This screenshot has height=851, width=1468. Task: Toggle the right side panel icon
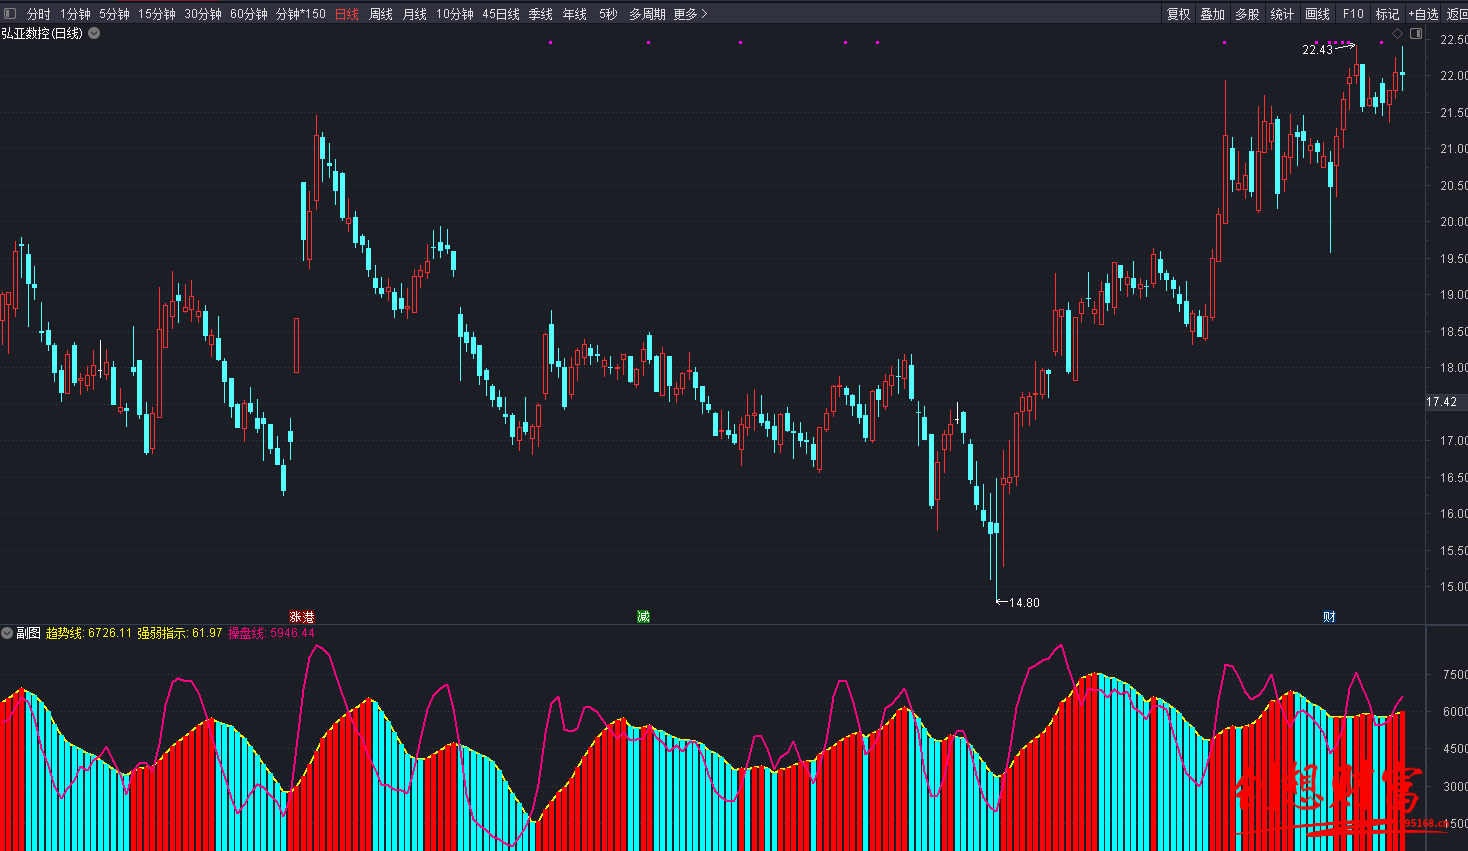tap(1415, 34)
